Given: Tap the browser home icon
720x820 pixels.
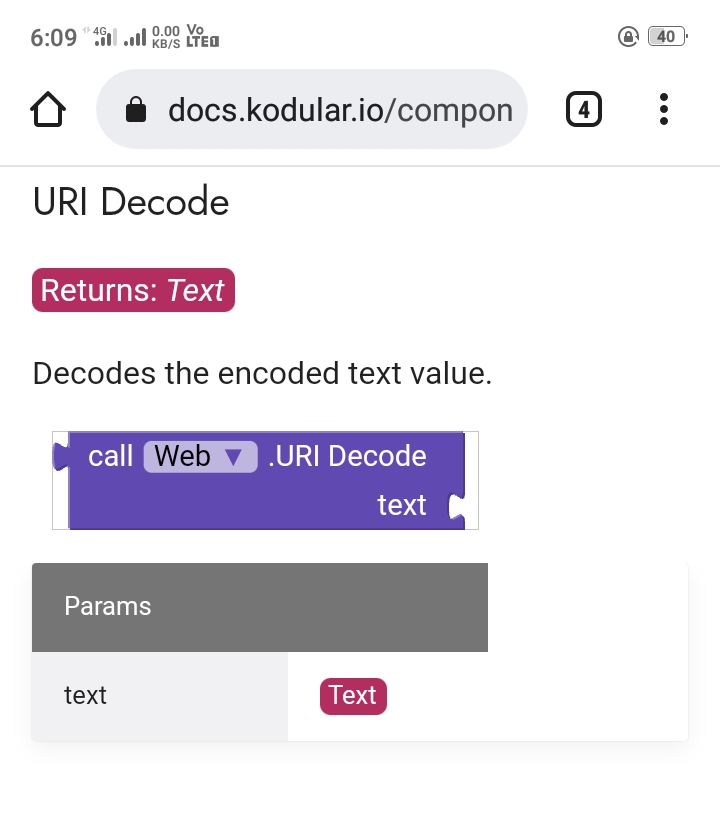Looking at the screenshot, I should click(x=49, y=109).
